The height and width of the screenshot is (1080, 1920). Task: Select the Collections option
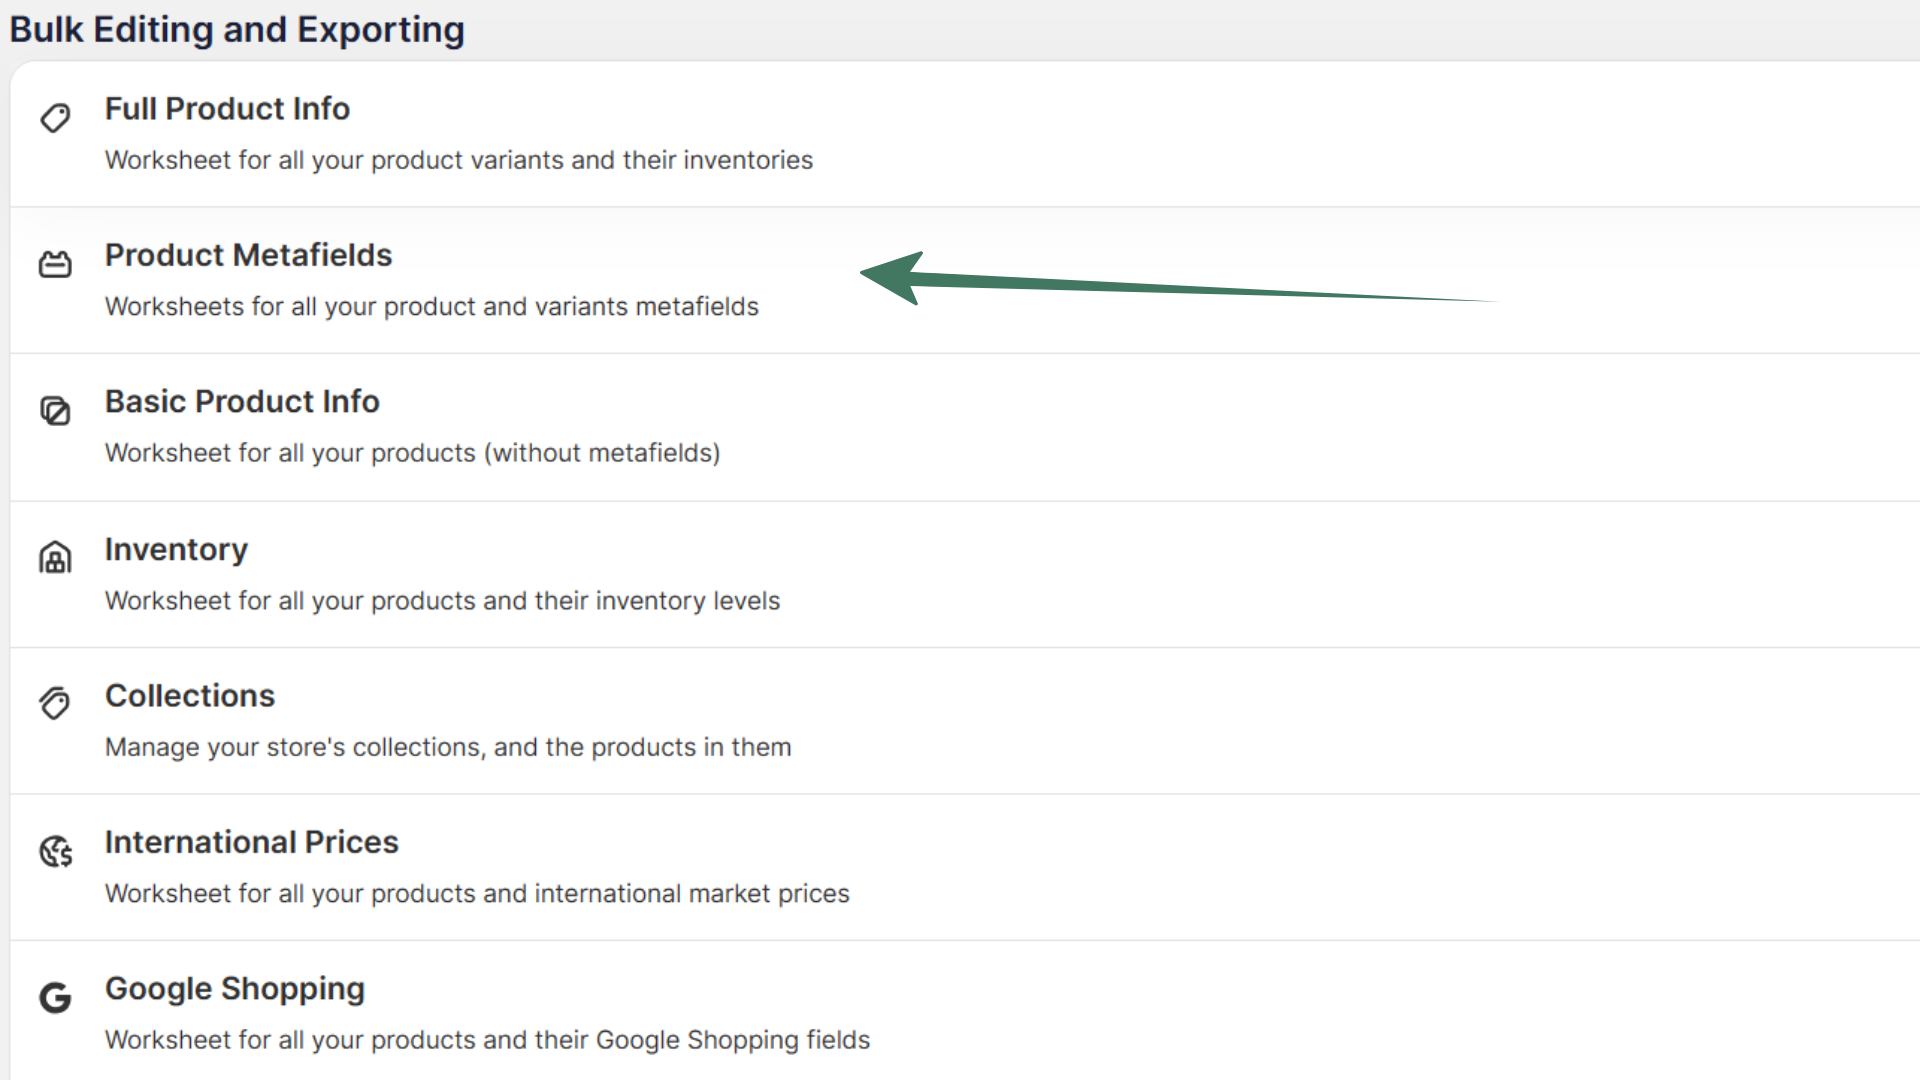click(190, 695)
